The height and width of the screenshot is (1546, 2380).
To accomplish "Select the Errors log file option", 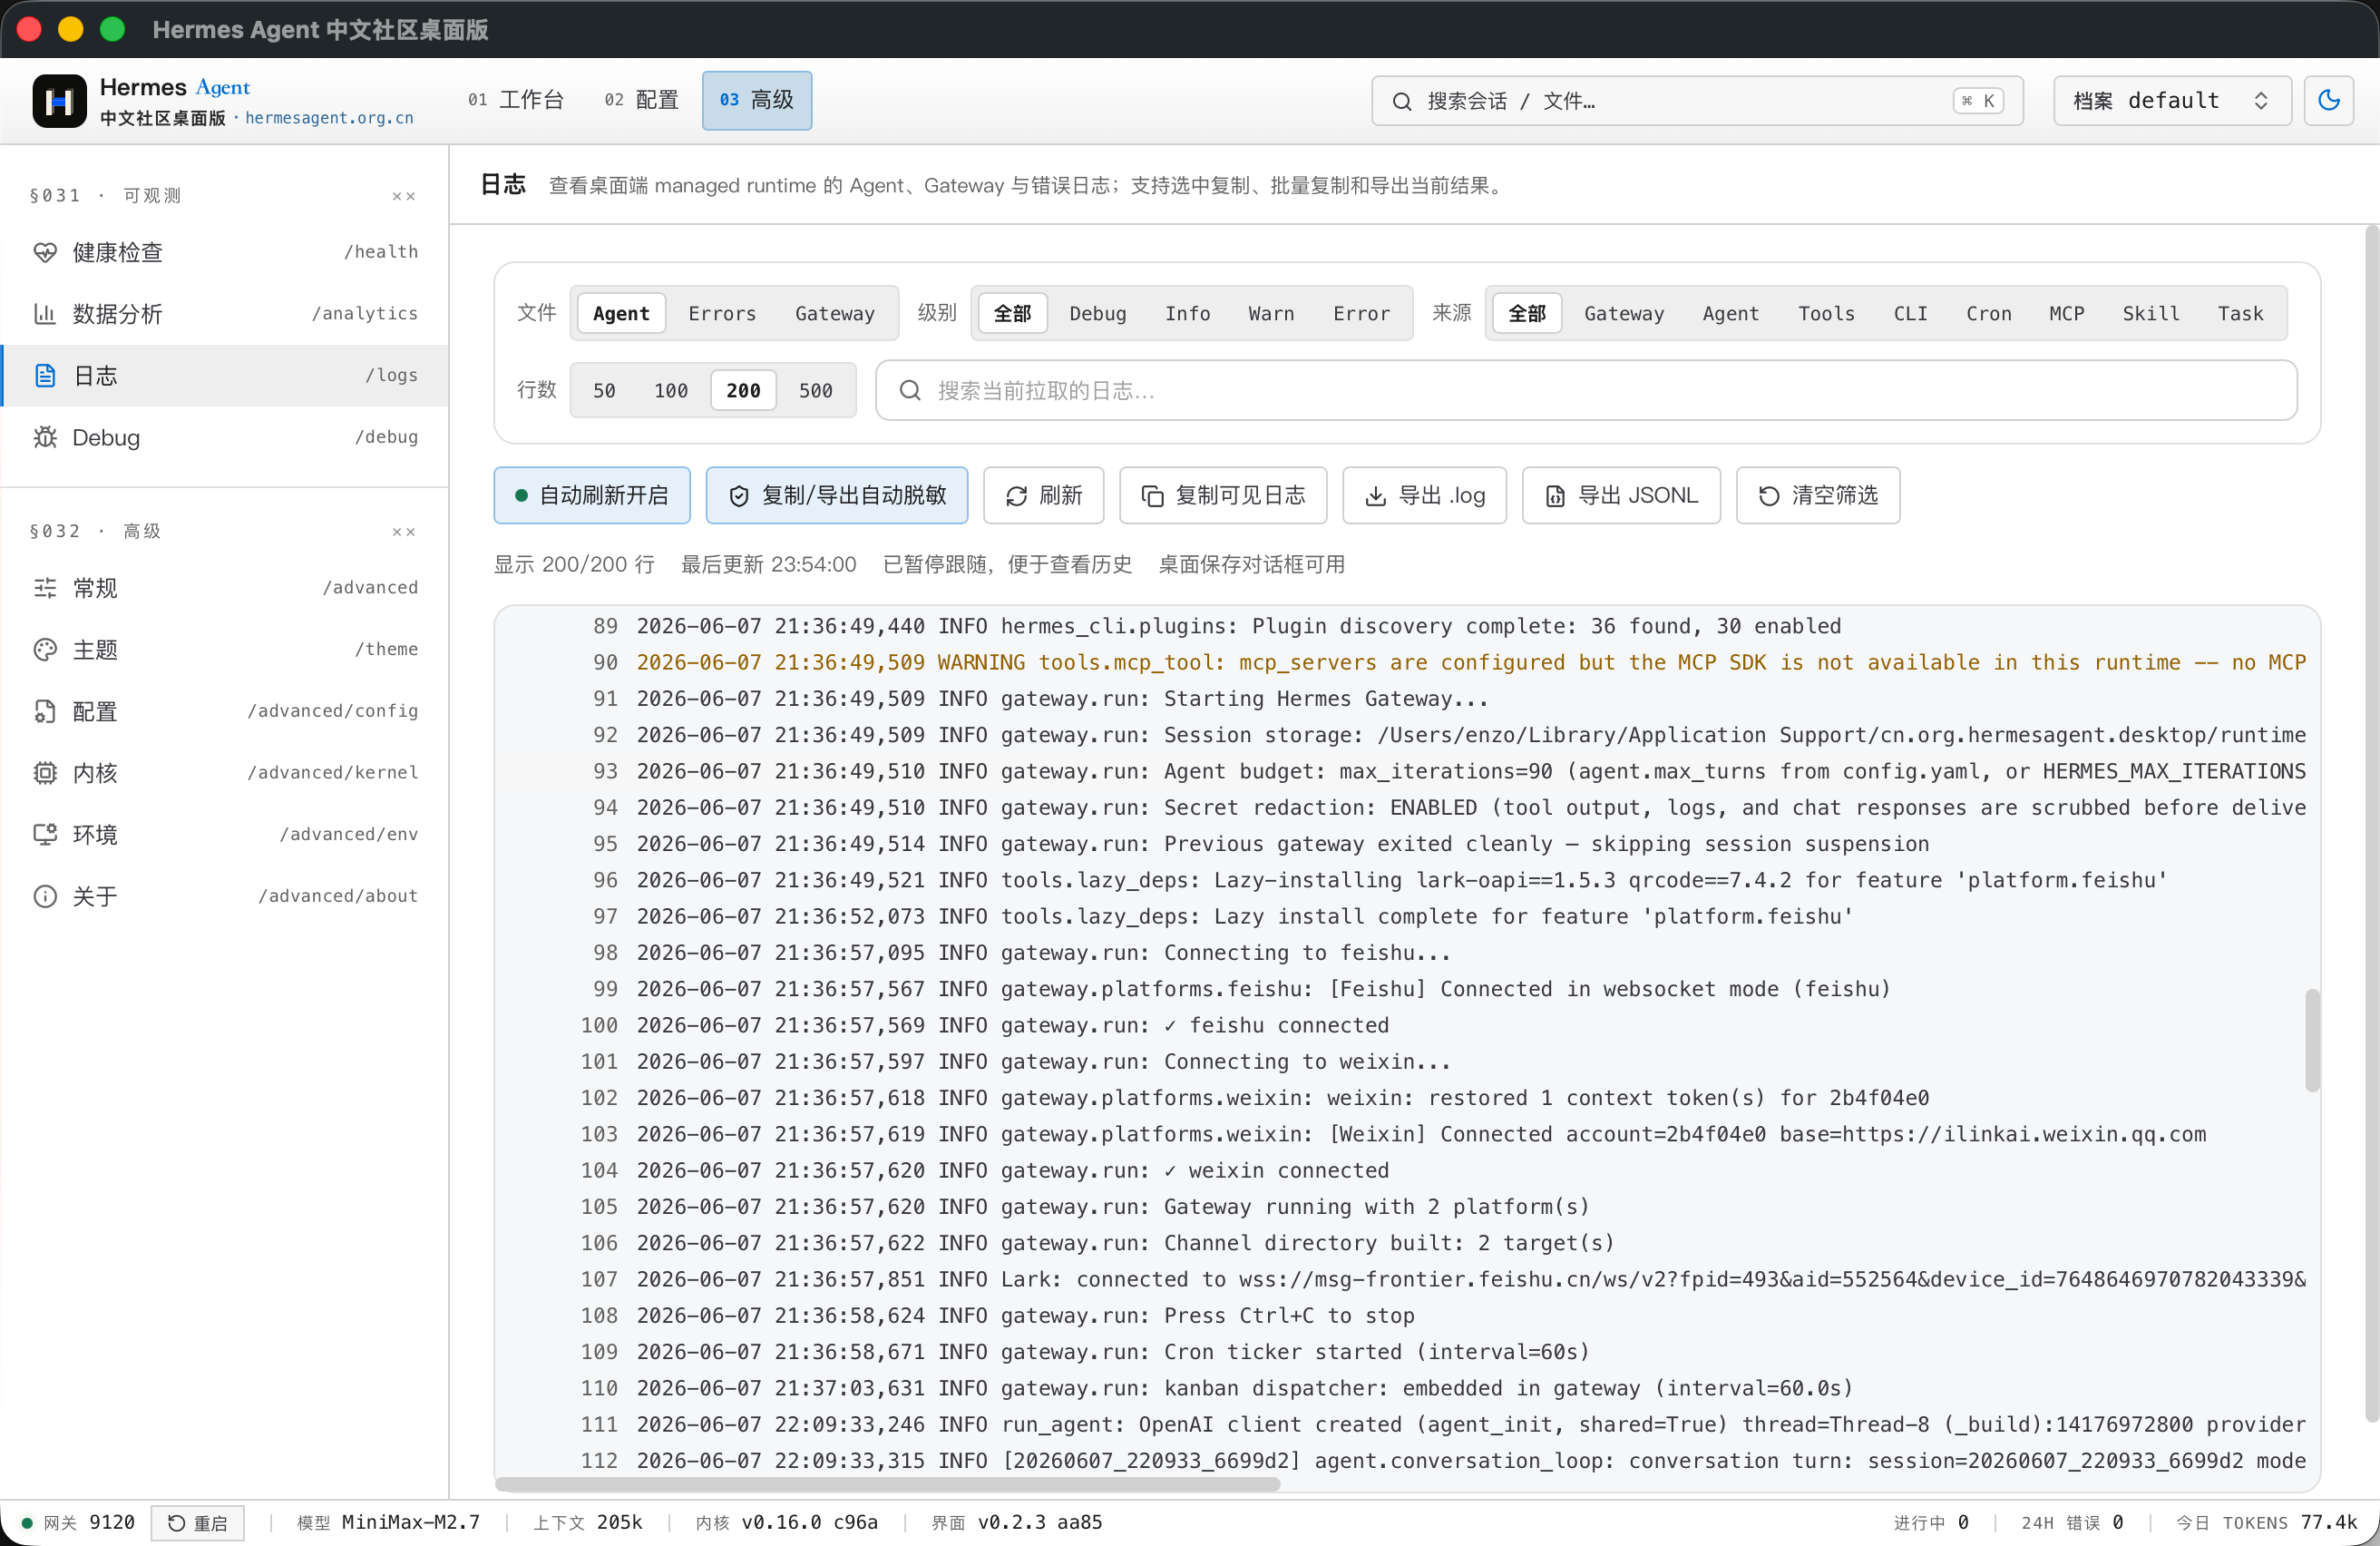I will 722,314.
